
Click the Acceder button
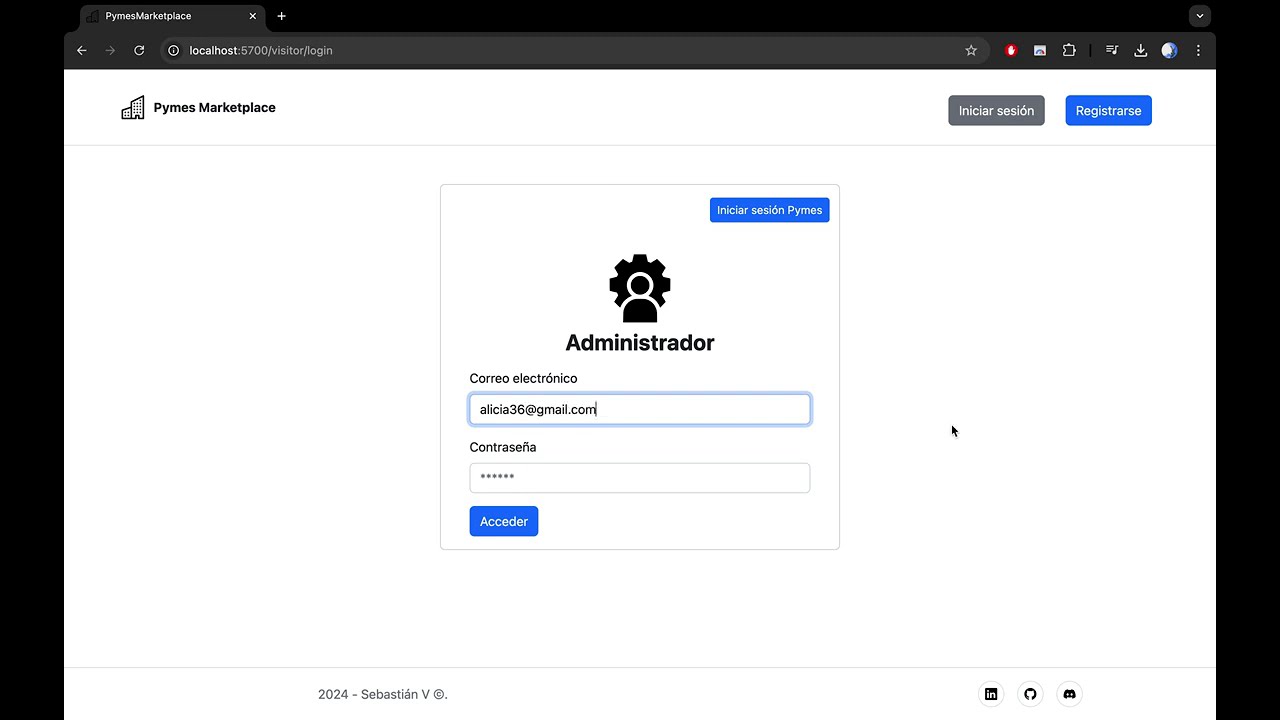tap(504, 521)
